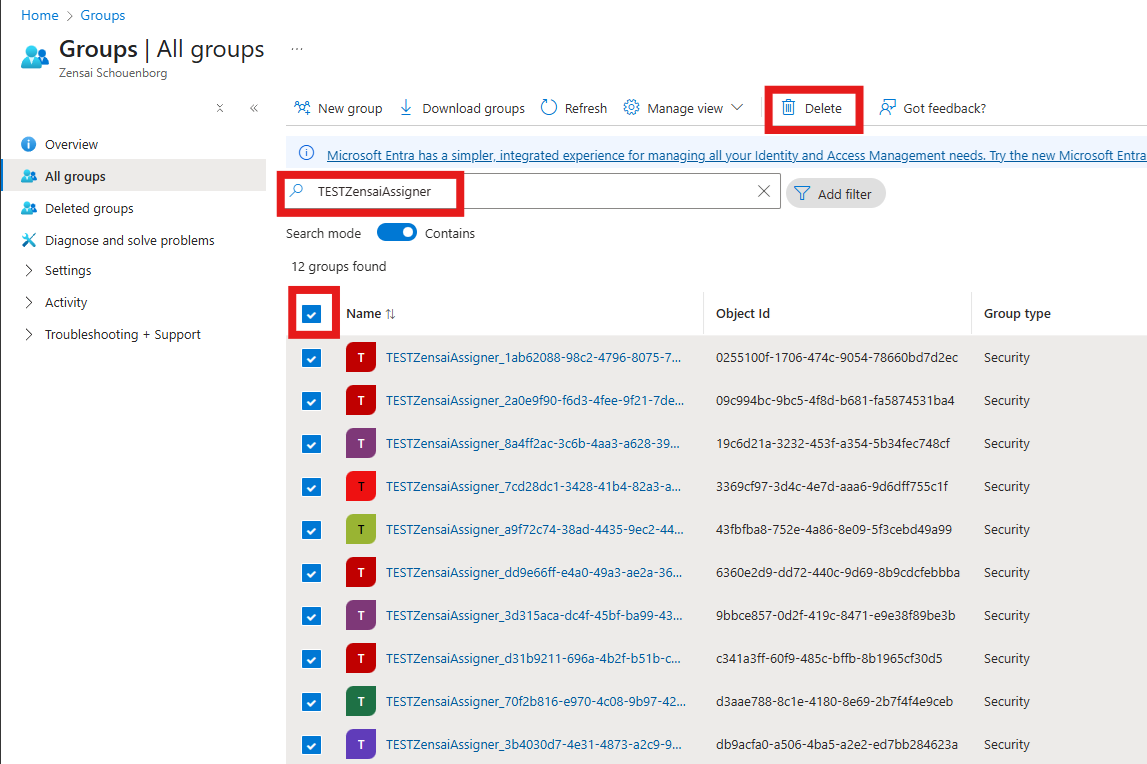Viewport: 1147px width, 764px height.
Task: Click avatar of TESTZensaiAssigner_1ab62088 group
Action: click(361, 357)
